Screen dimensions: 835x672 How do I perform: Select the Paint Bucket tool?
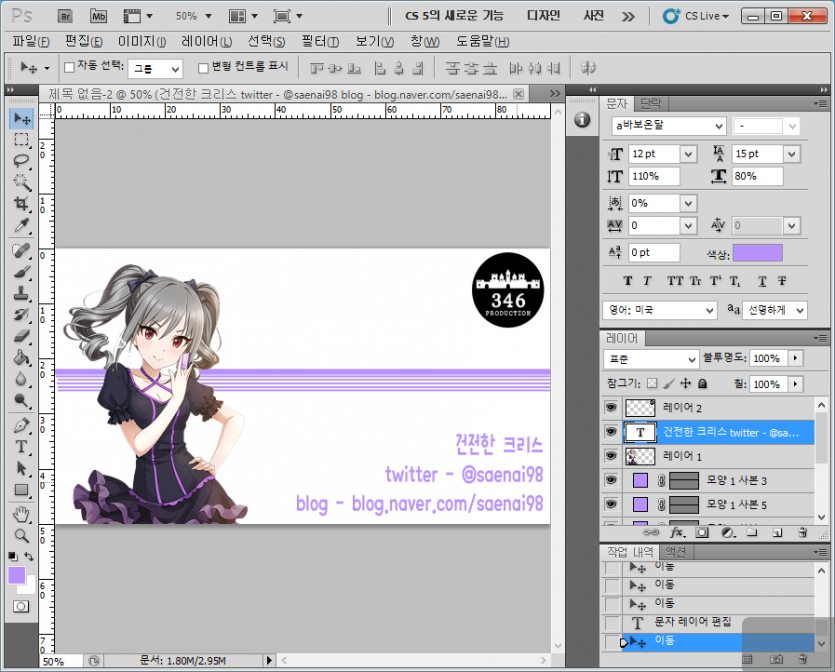[21, 357]
